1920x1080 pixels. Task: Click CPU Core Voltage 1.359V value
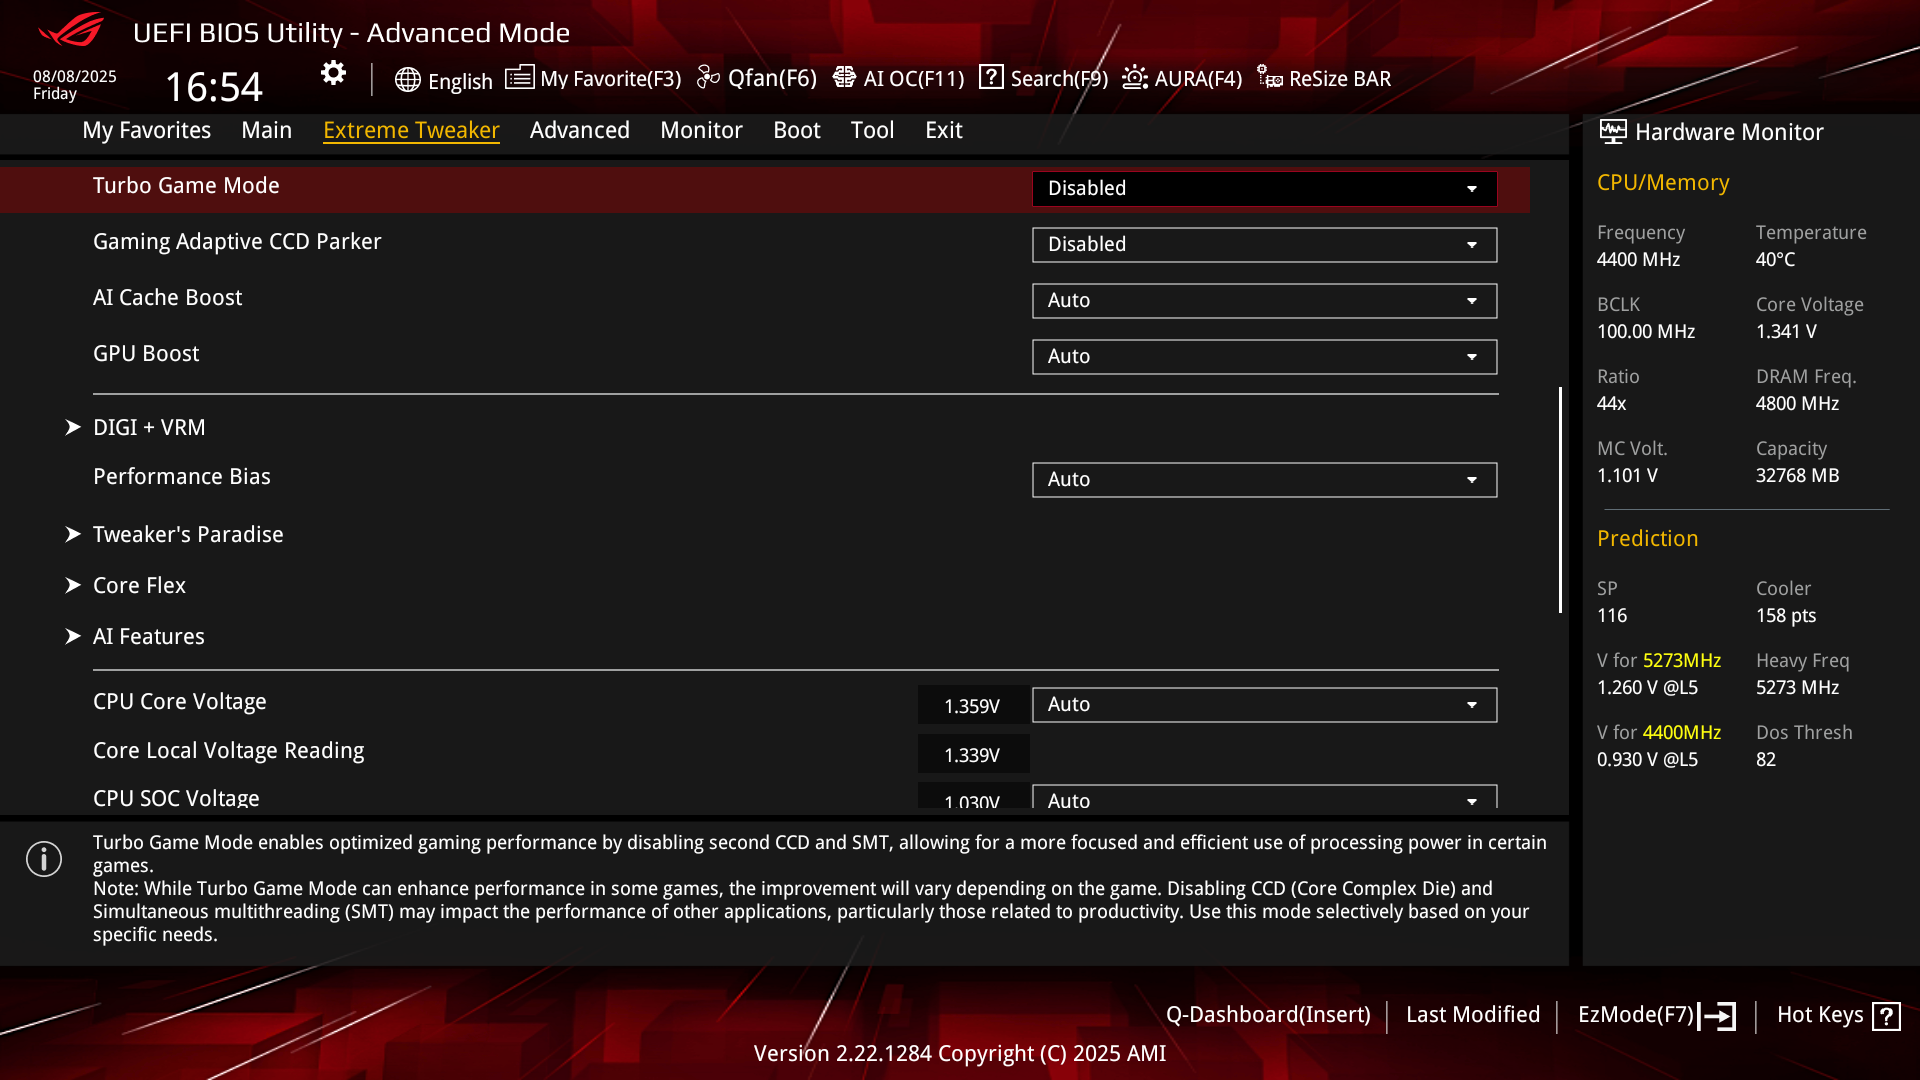(x=972, y=706)
